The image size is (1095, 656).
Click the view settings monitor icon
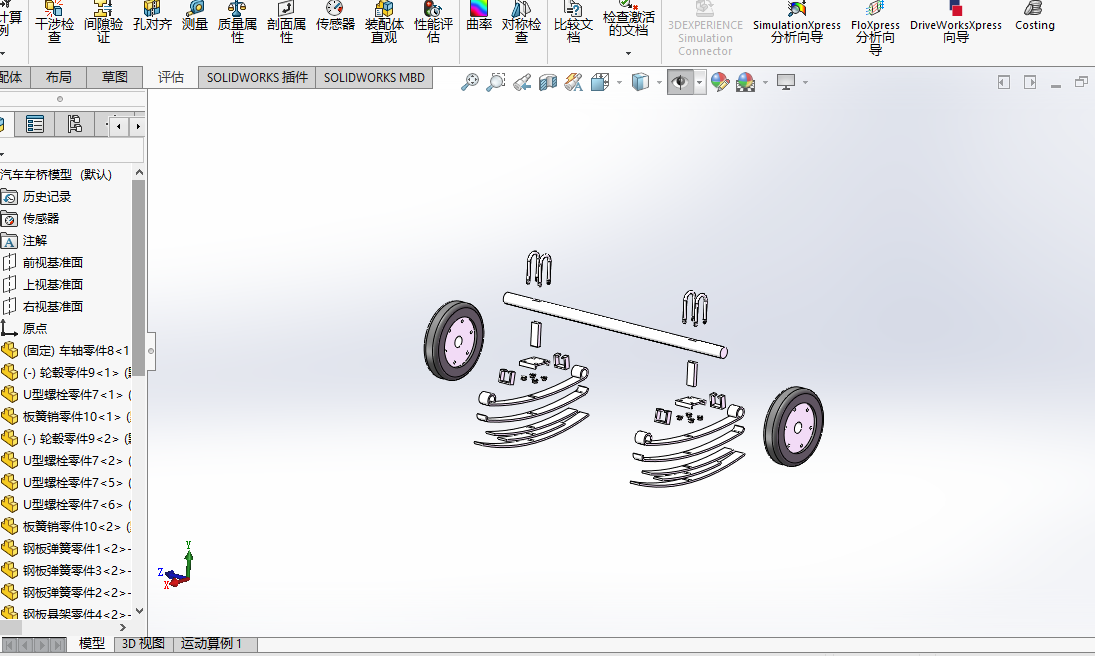pos(786,82)
